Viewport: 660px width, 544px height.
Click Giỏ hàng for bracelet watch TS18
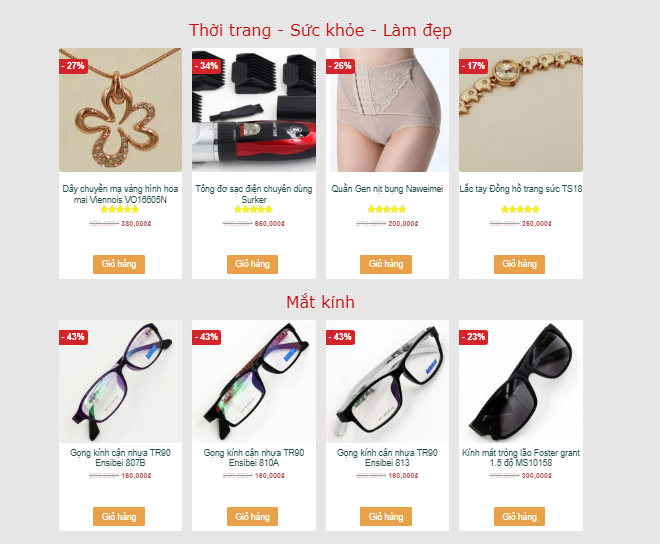519,264
